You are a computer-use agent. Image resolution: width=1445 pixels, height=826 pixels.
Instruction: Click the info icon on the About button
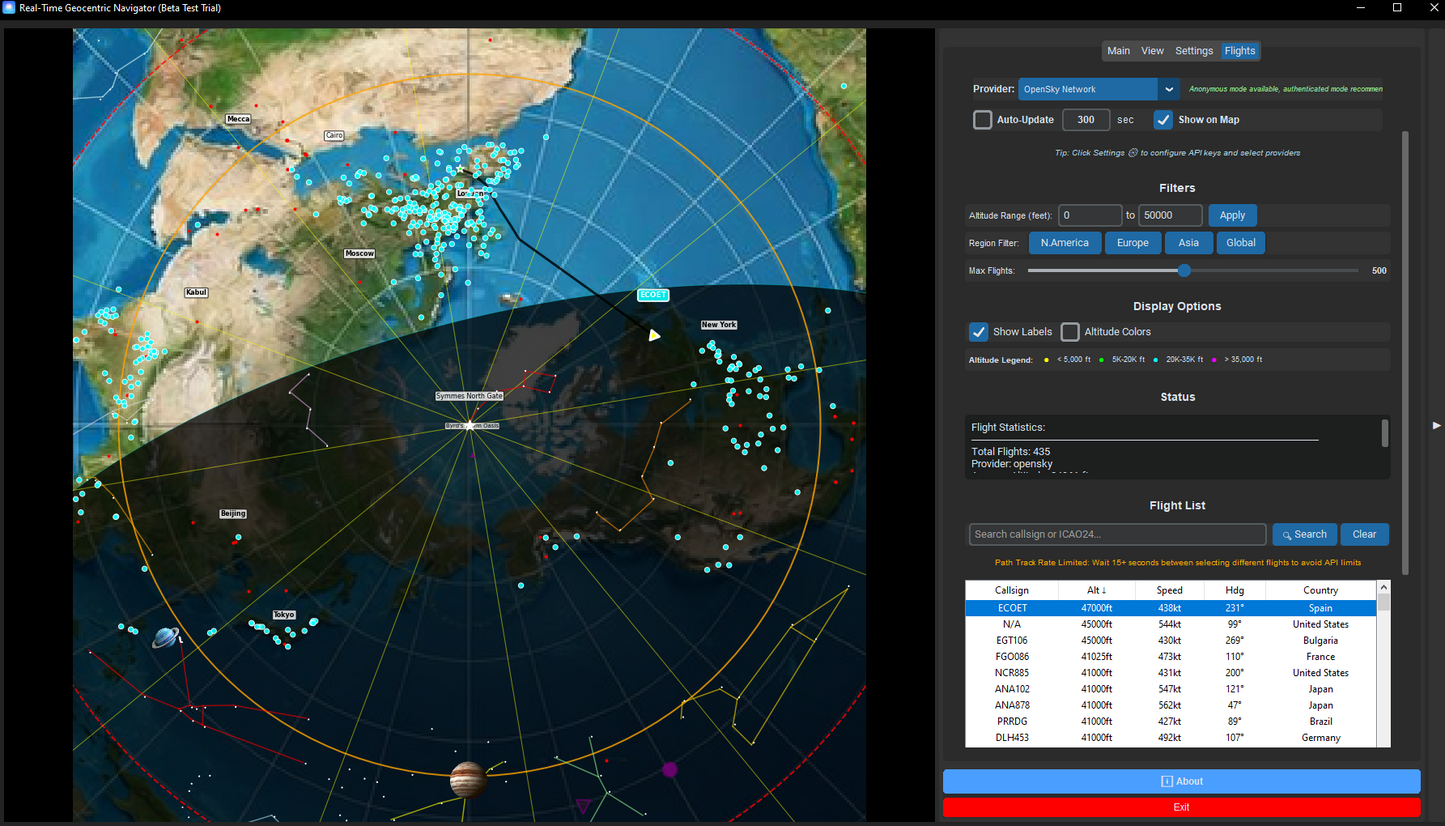pyautogui.click(x=1166, y=781)
